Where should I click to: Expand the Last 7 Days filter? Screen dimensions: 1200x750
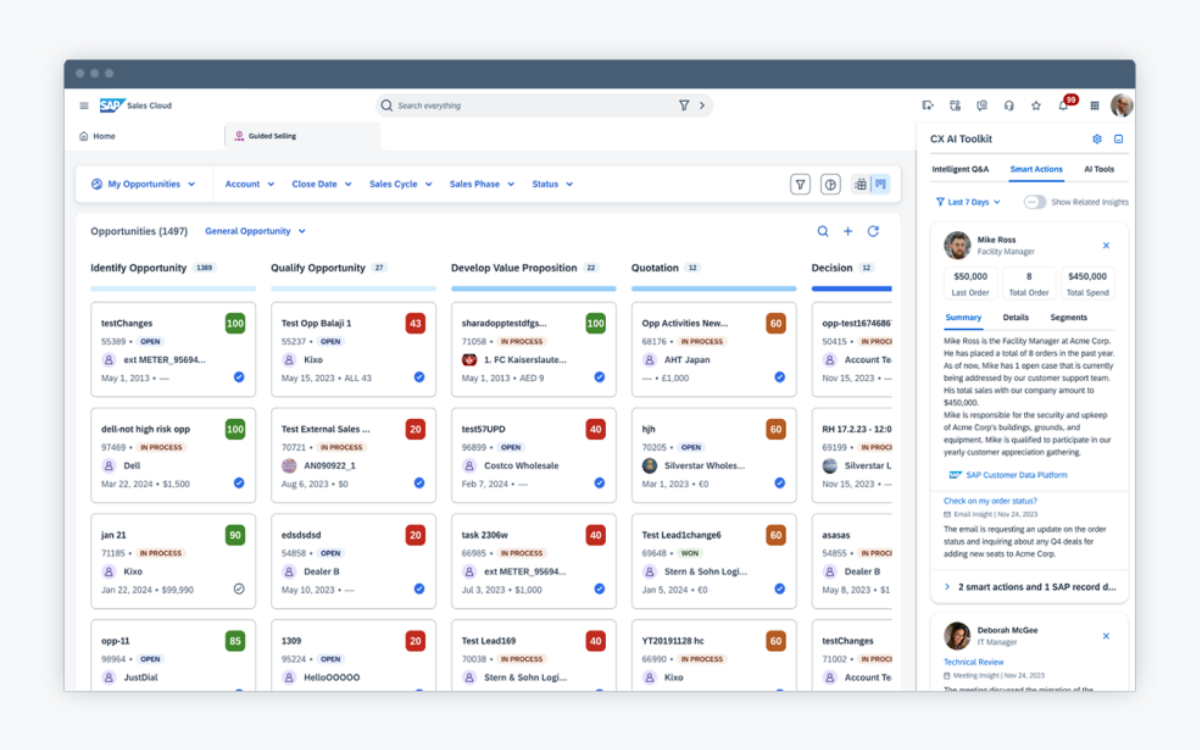[968, 202]
